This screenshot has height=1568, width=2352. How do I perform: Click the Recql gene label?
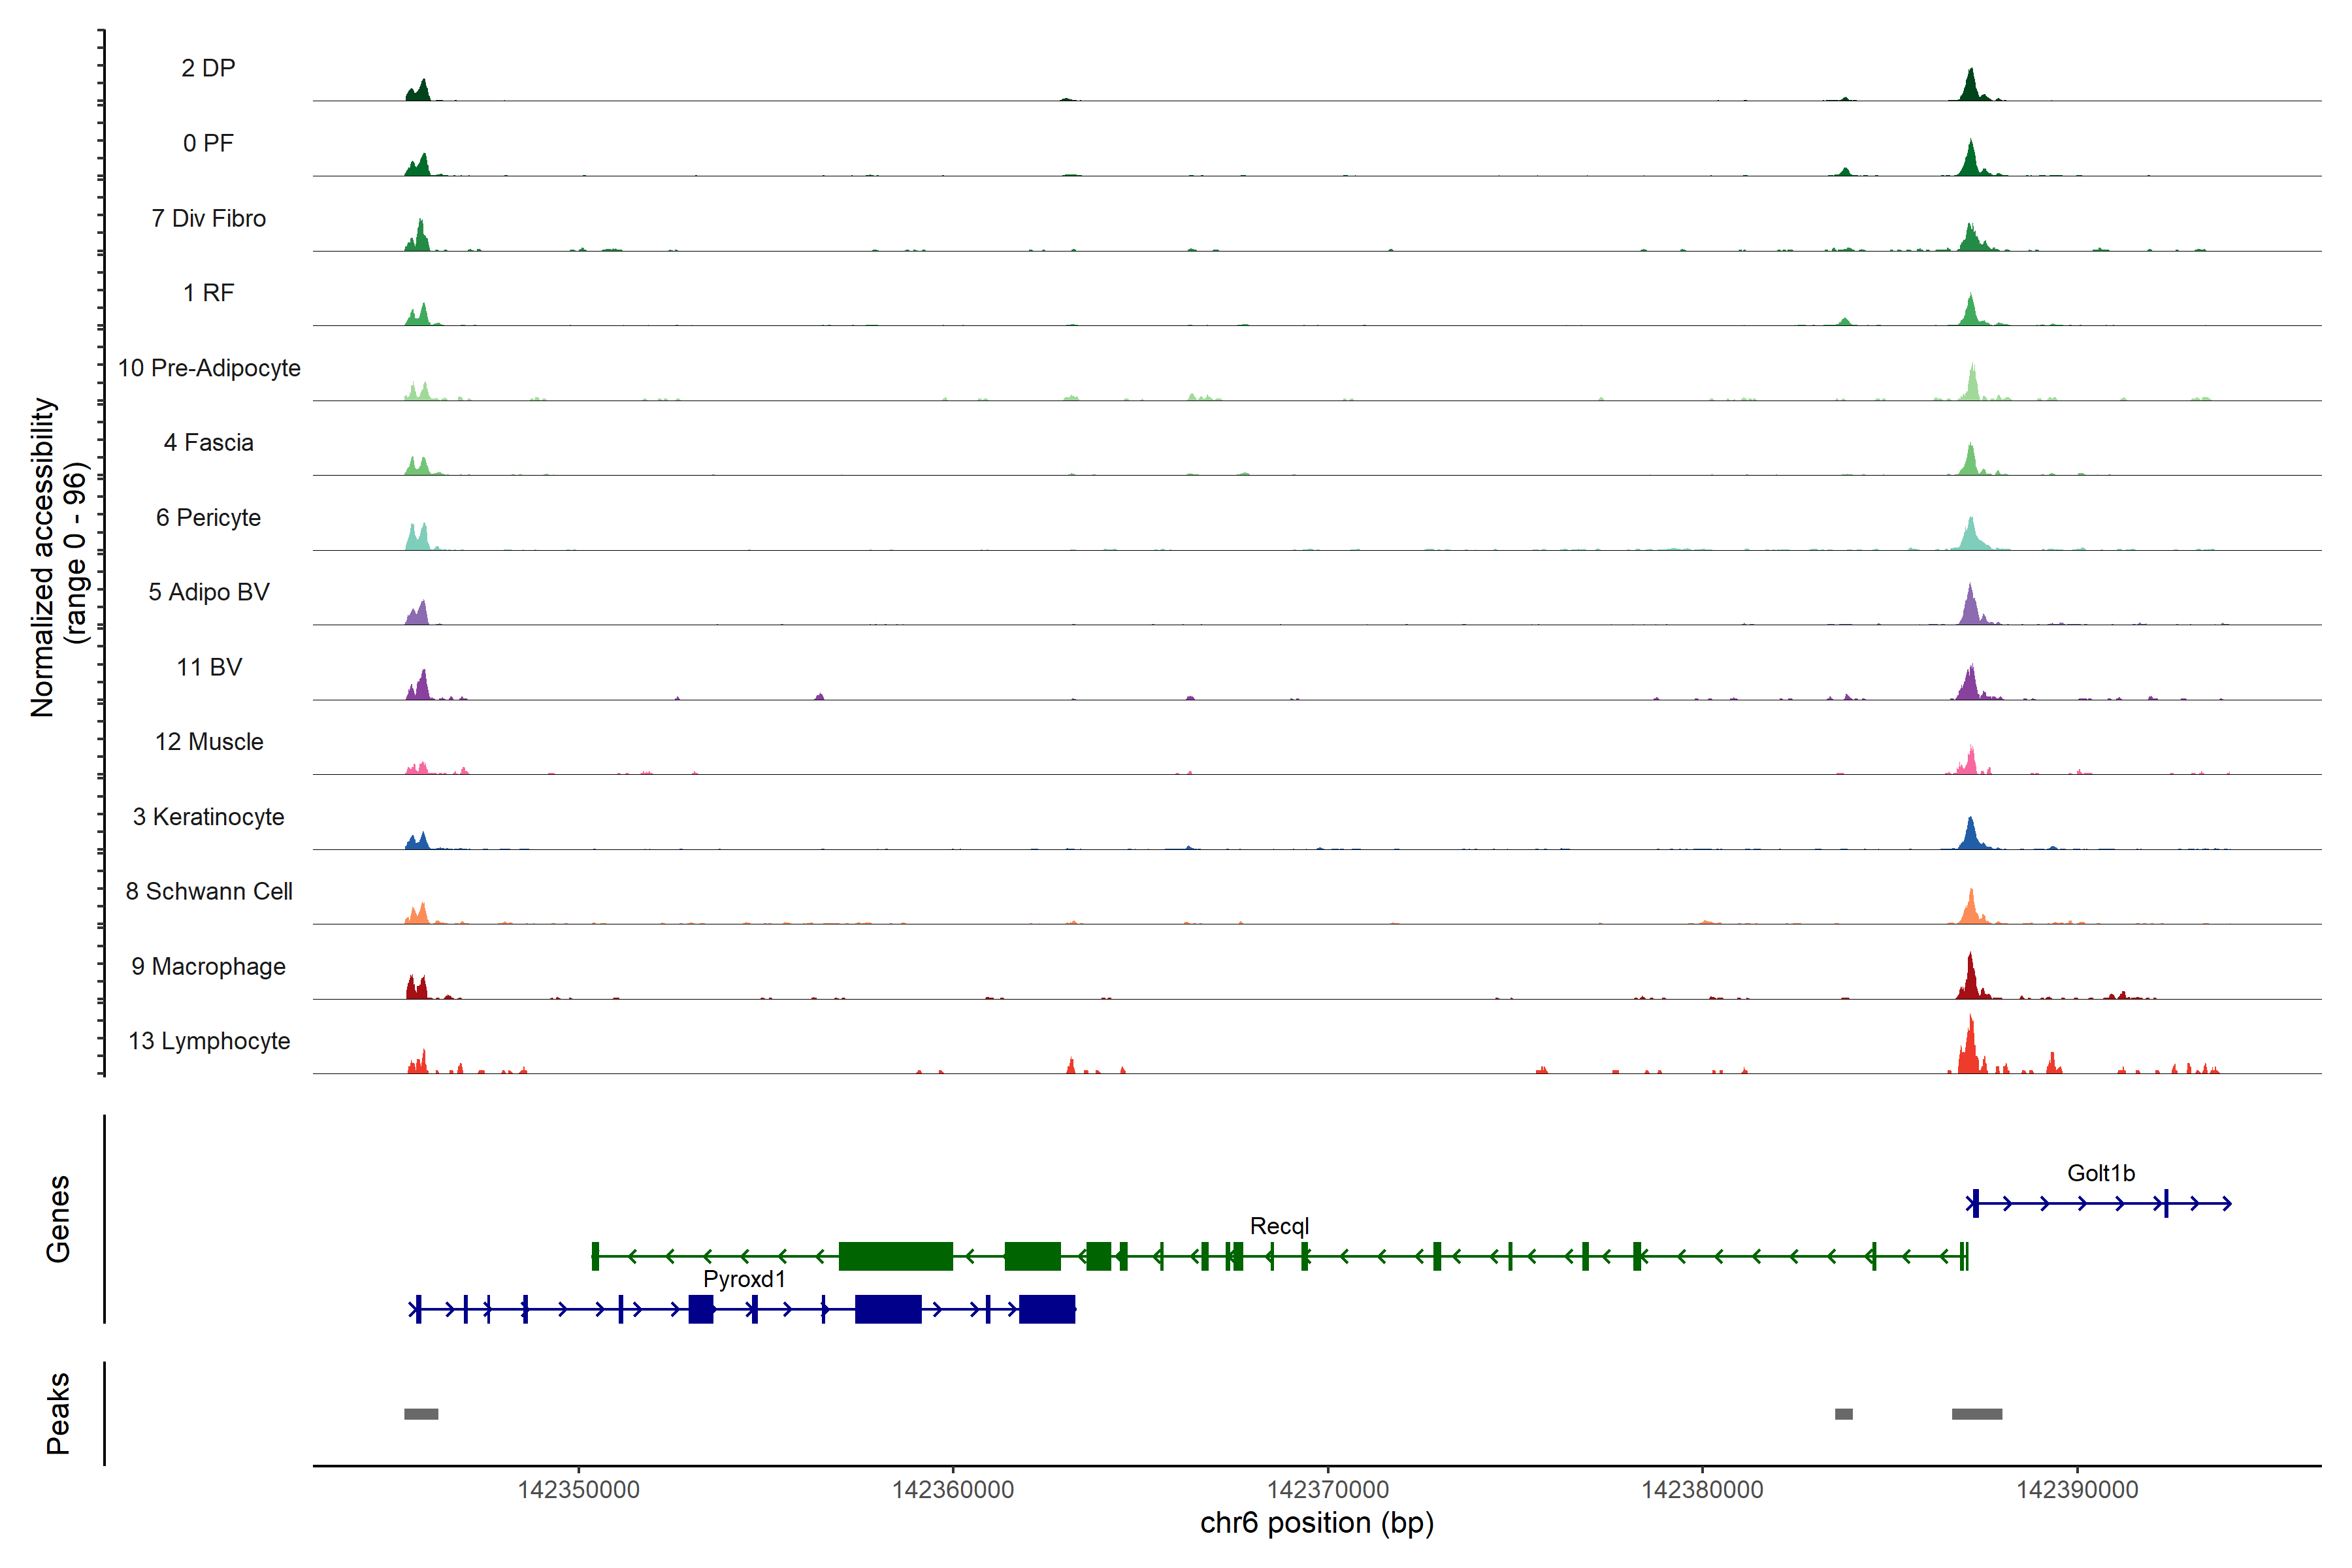(x=1279, y=1226)
